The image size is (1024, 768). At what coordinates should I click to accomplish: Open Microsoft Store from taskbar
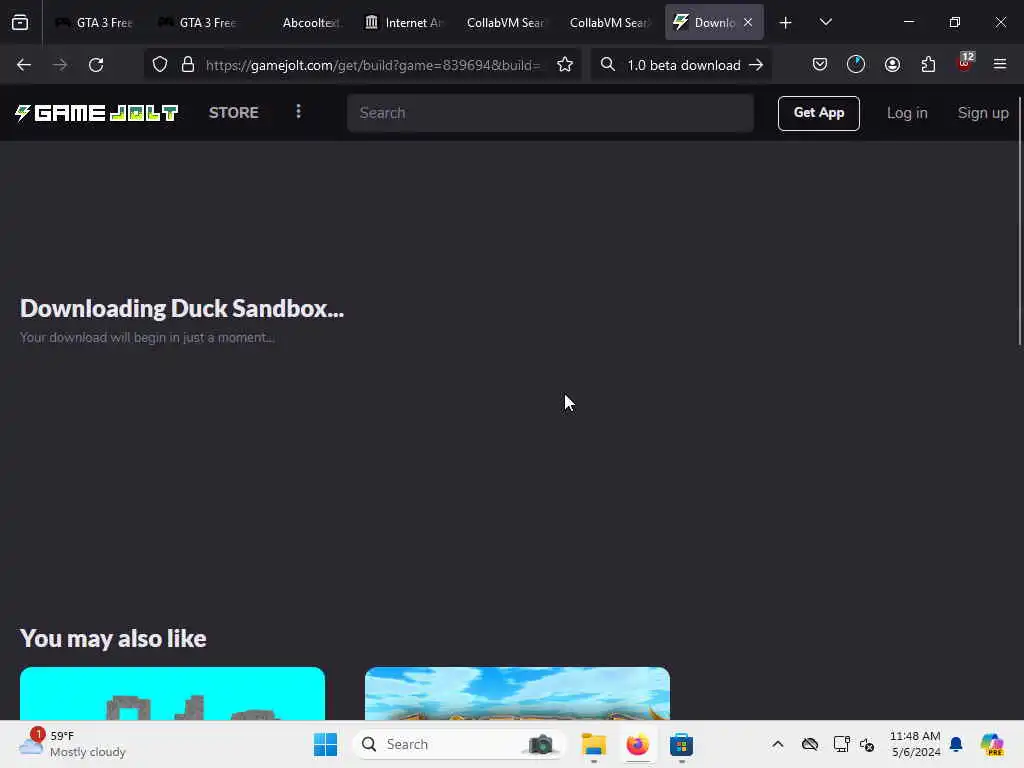tap(681, 744)
